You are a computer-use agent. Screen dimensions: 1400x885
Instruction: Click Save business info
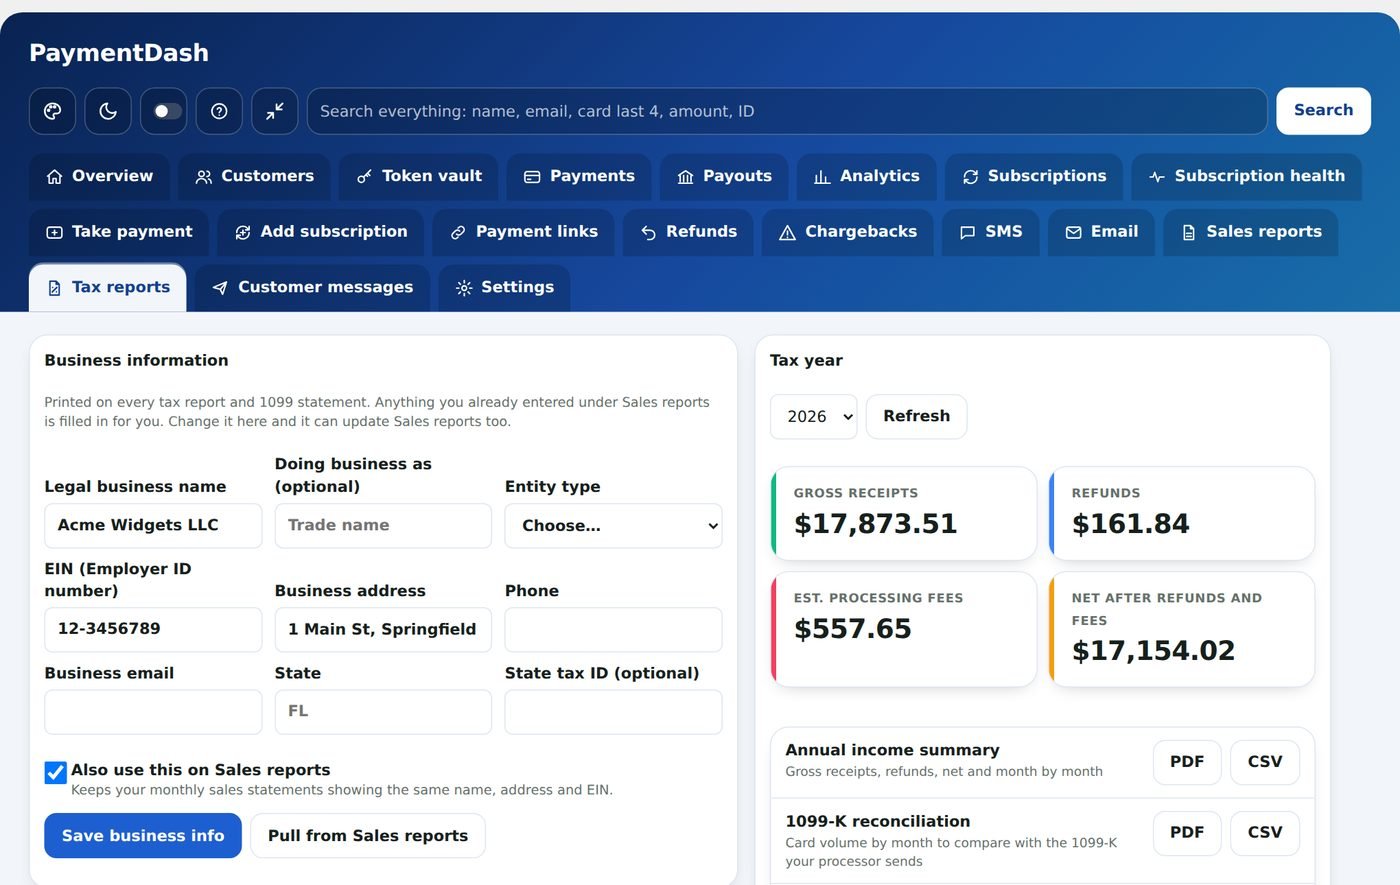[x=143, y=836]
